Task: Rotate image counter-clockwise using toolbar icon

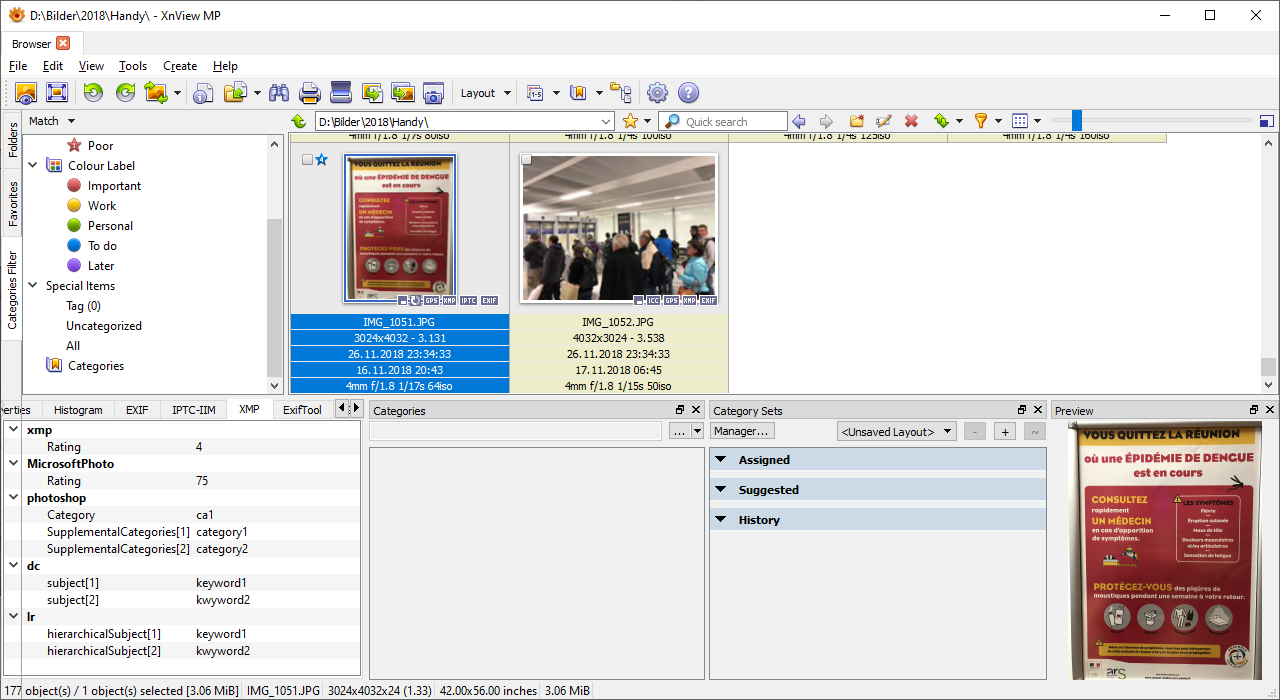Action: tap(93, 93)
